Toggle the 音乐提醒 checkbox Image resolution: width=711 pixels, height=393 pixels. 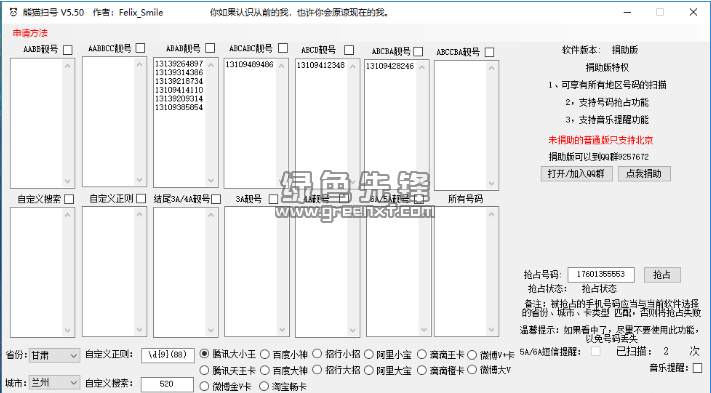(698, 368)
